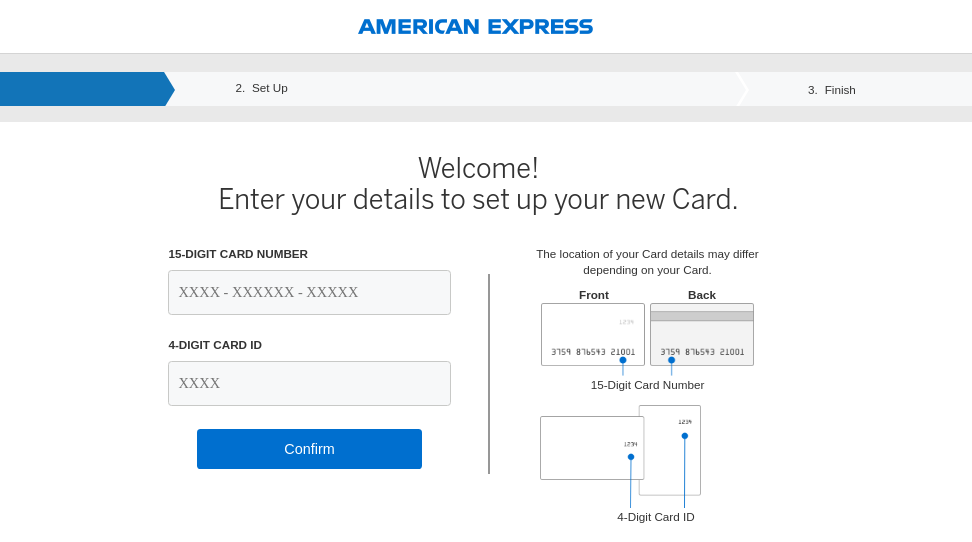Click the blue dot marking the ID on the vertical card
The width and height of the screenshot is (972, 542).
685,436
